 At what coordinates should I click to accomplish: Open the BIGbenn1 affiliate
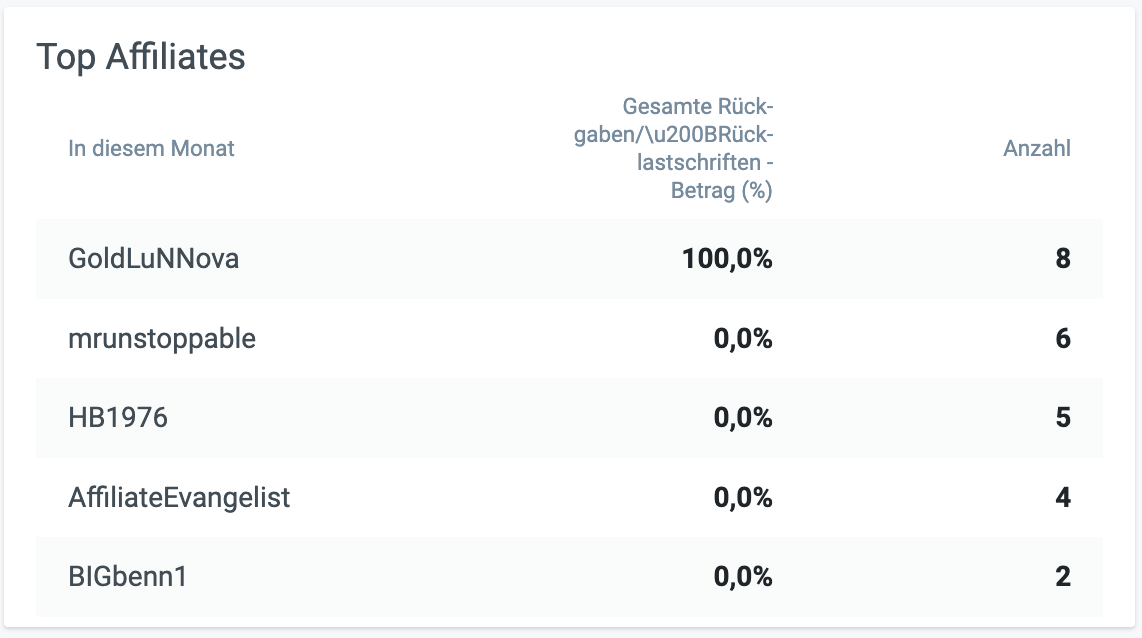click(128, 577)
